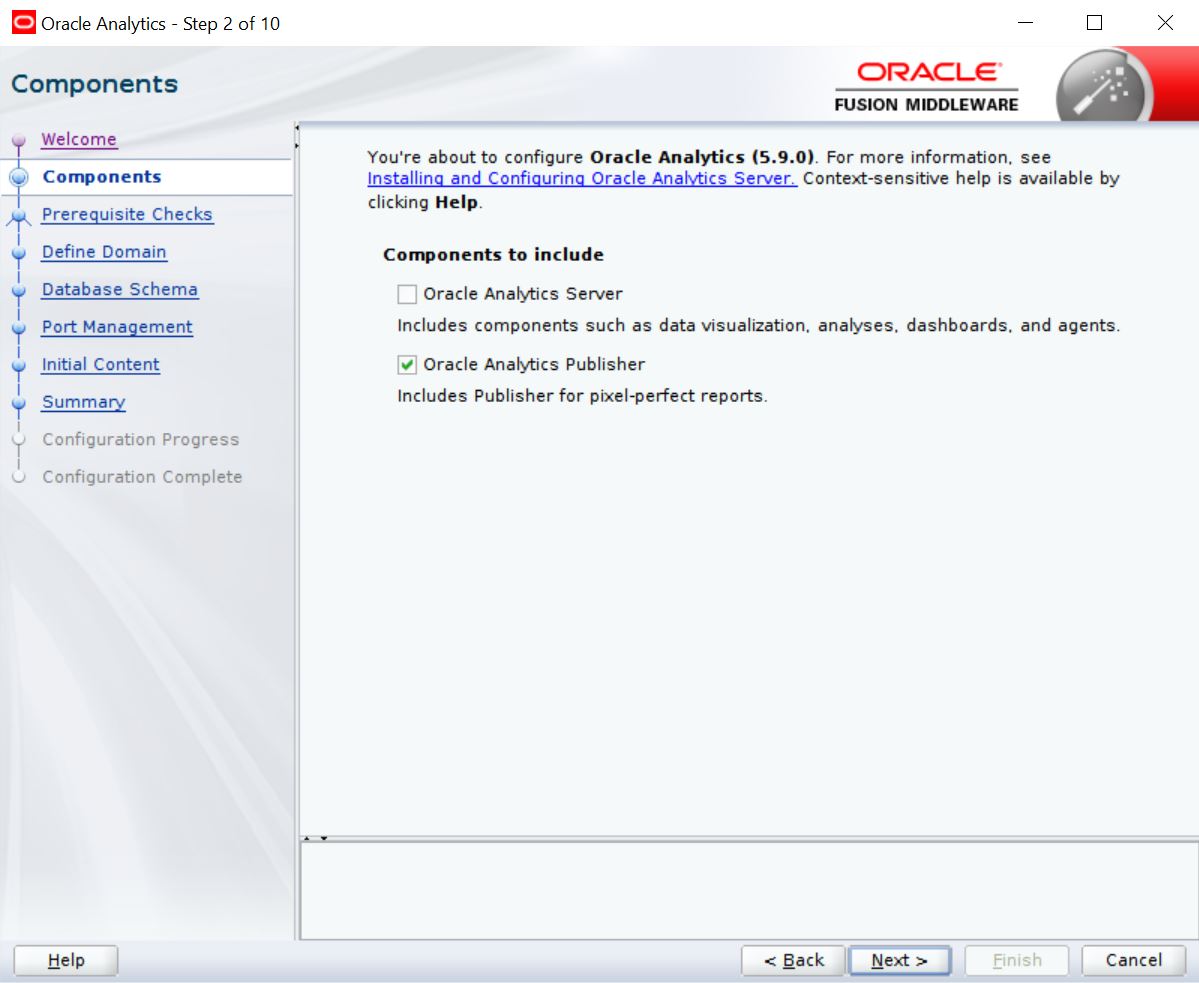This screenshot has width=1199, height=983.
Task: Uncheck the Oracle Analytics Publisher checkbox
Action: (407, 365)
